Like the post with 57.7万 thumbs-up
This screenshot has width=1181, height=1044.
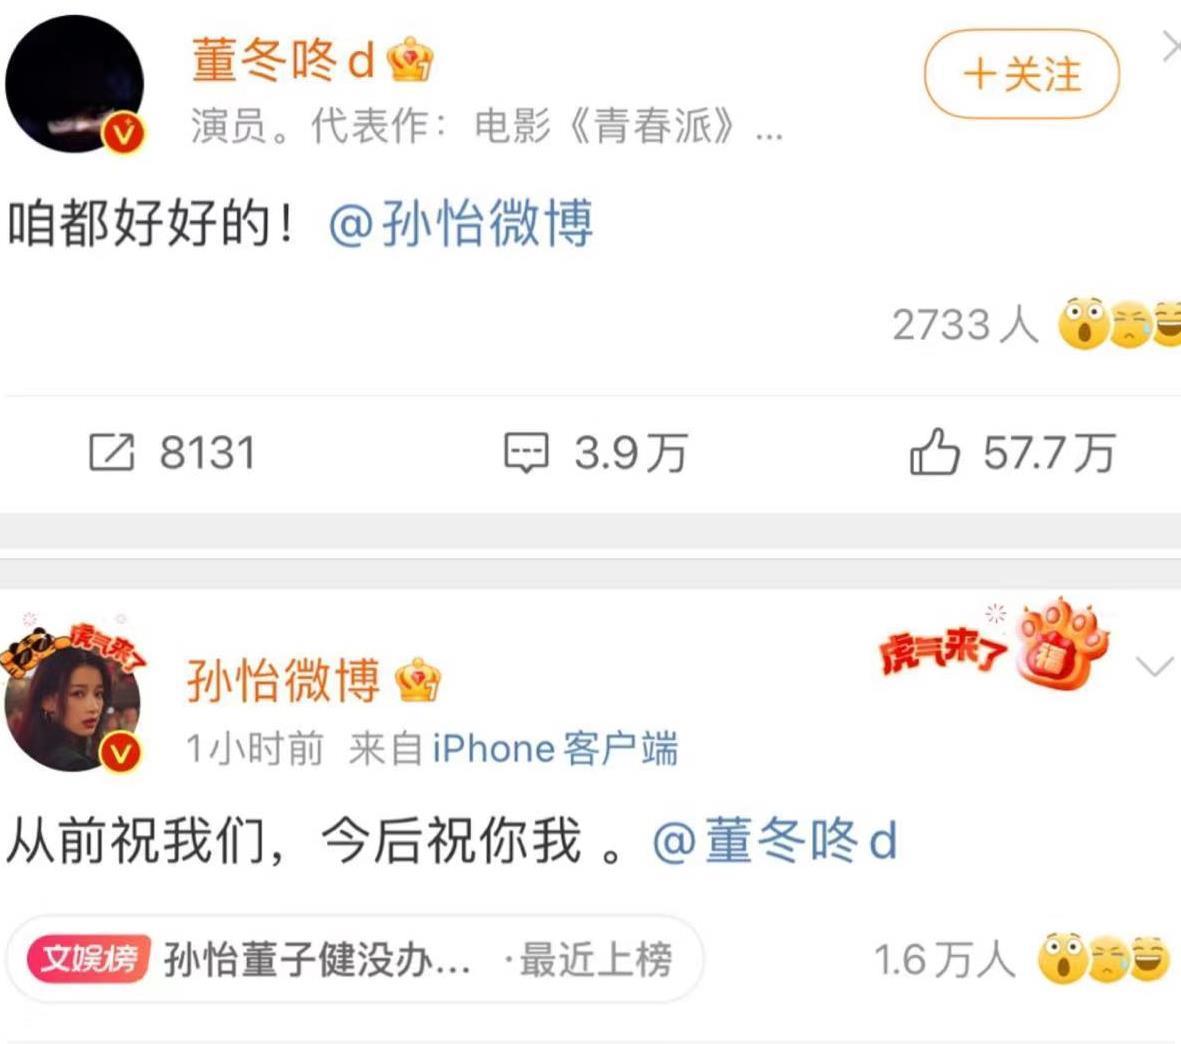934,451
